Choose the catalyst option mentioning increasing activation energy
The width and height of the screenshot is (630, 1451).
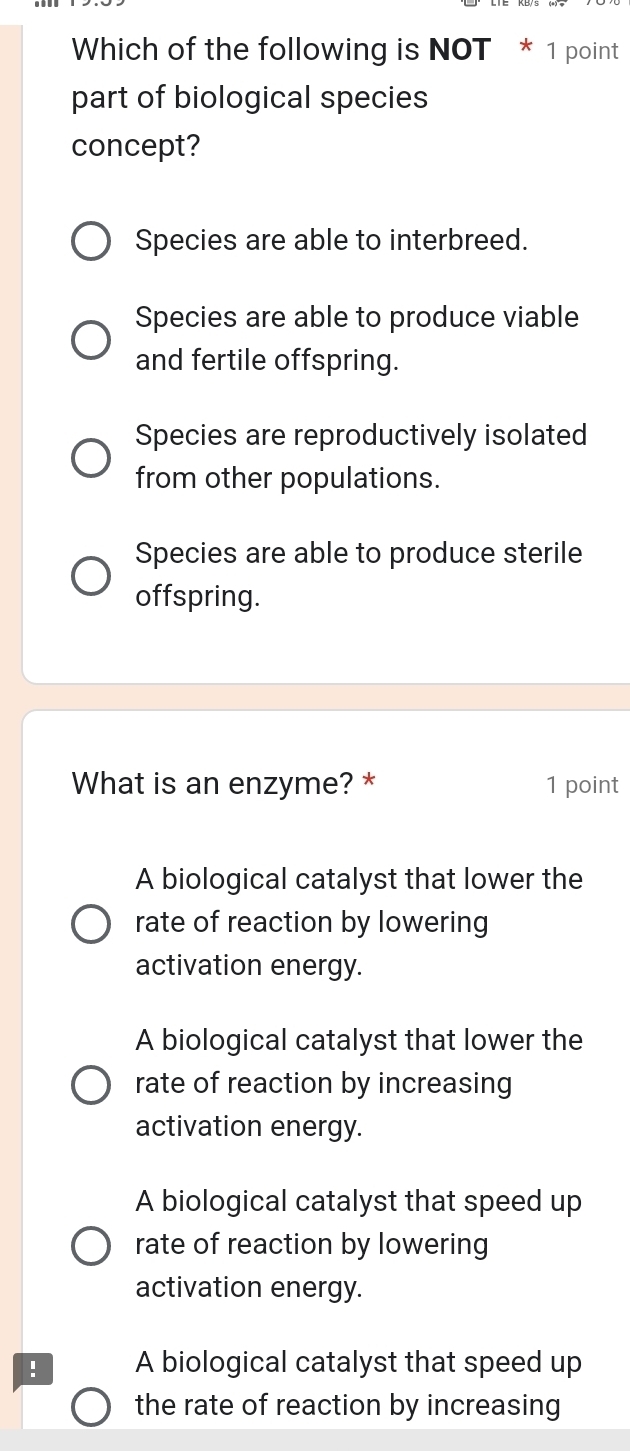[91, 1084]
